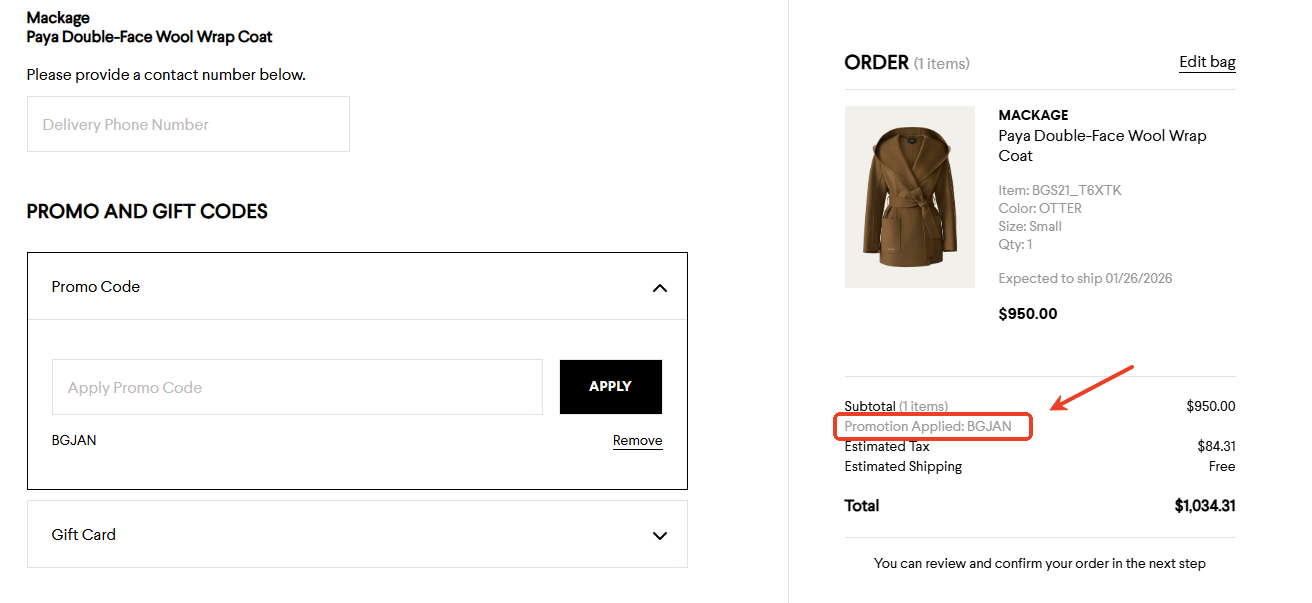Click the coat product thumbnail image
The image size is (1312, 603).
tap(909, 197)
